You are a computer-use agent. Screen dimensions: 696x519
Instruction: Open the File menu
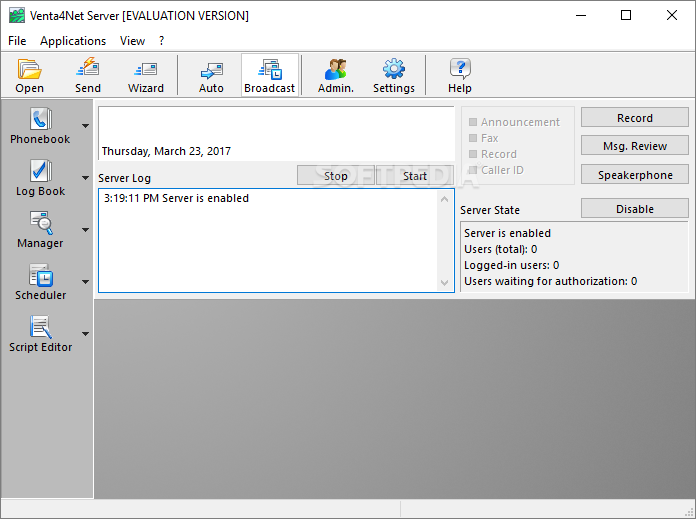point(17,41)
